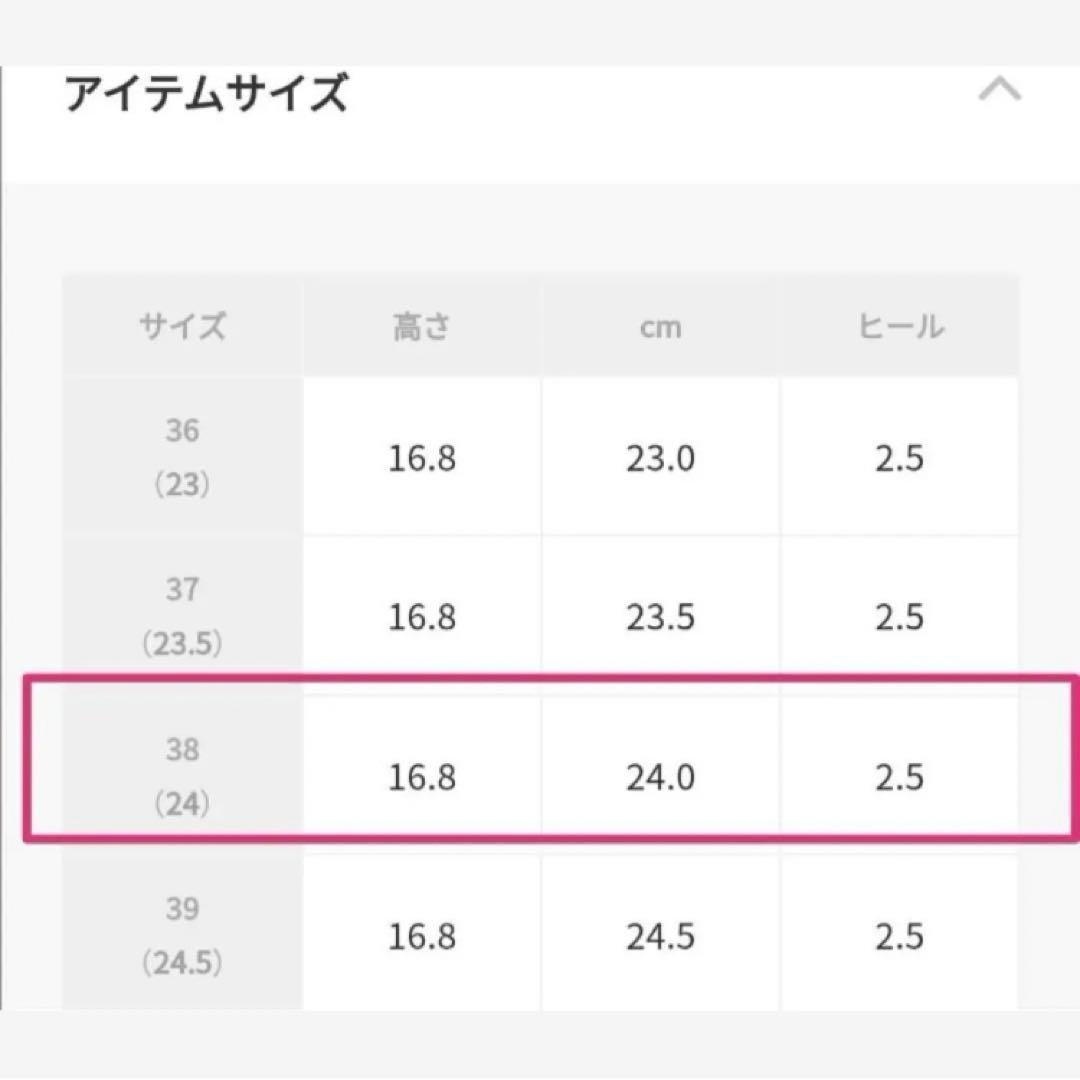Click heel 2.5 in size 39 row
This screenshot has width=1080, height=1080.
(x=899, y=936)
